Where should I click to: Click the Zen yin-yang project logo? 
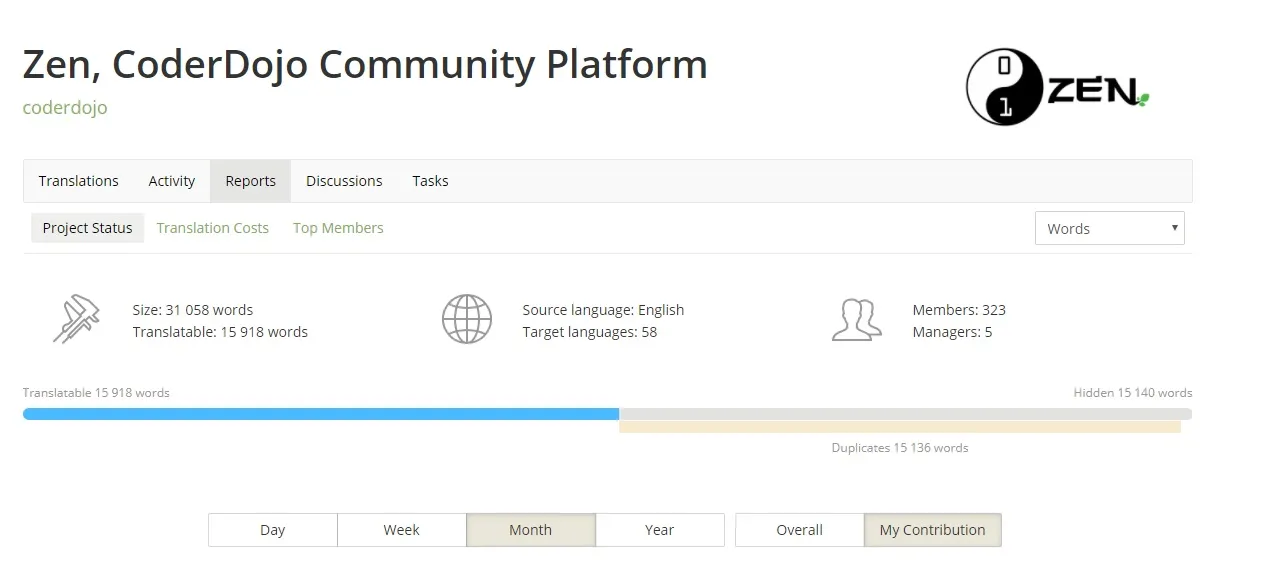click(x=1058, y=87)
